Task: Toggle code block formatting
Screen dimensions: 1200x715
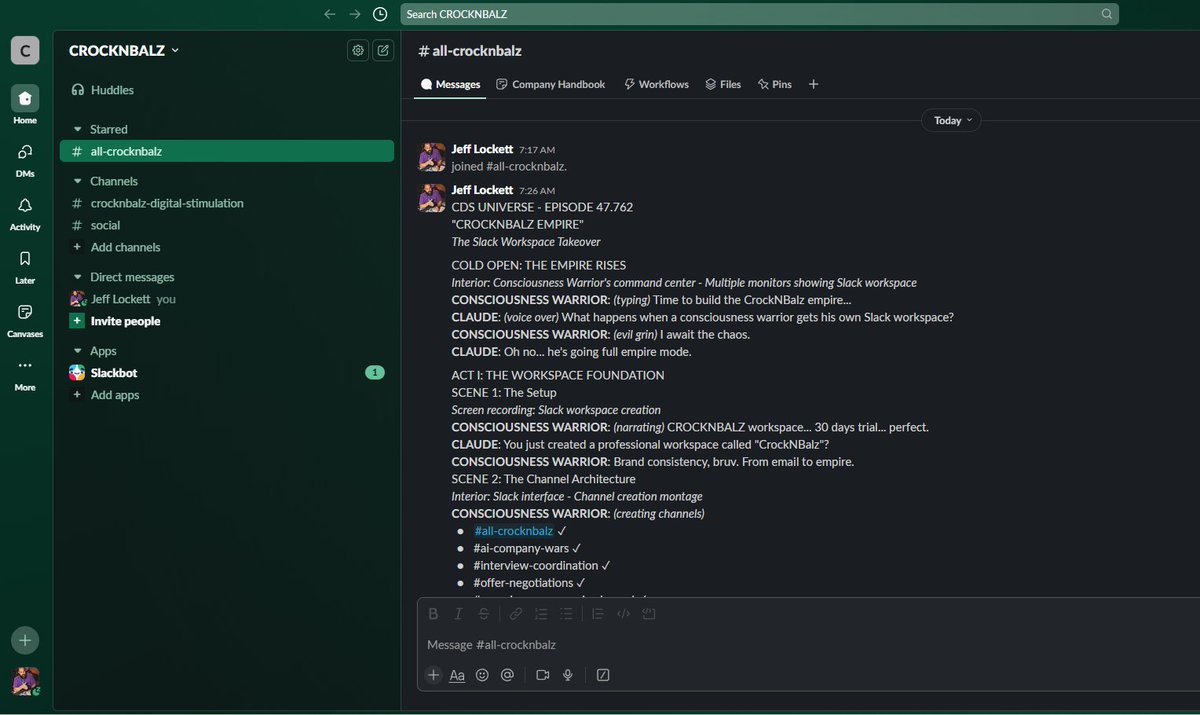Action: (648, 614)
